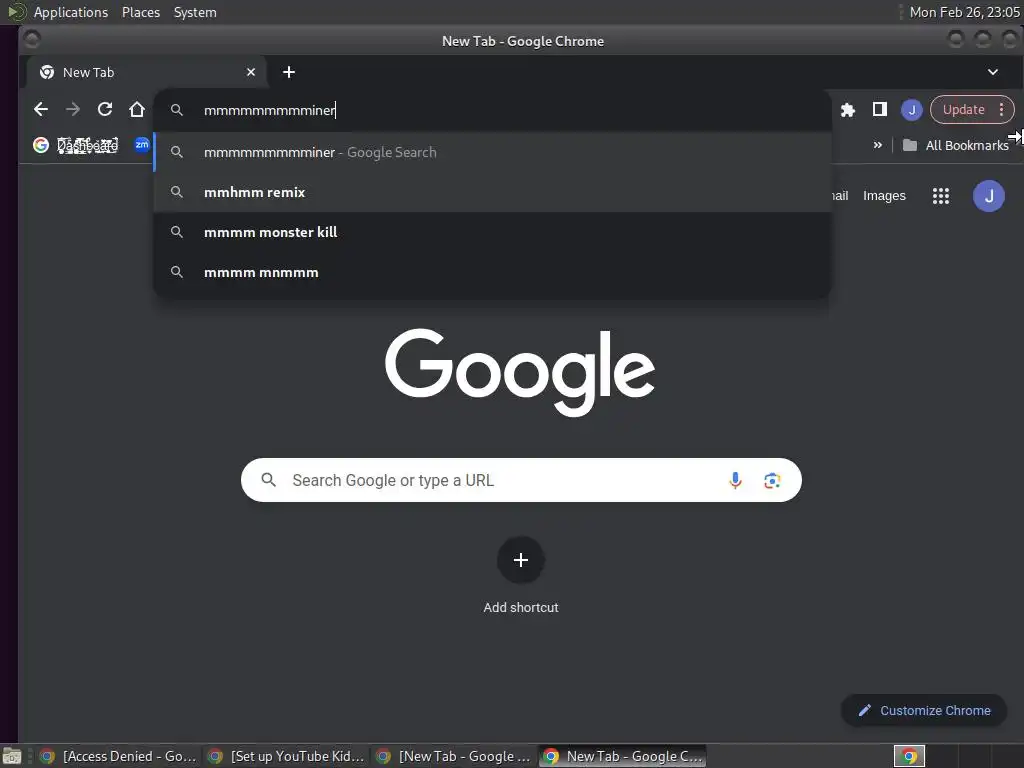Switch to bracketed New Tab taskbar window

pos(455,756)
